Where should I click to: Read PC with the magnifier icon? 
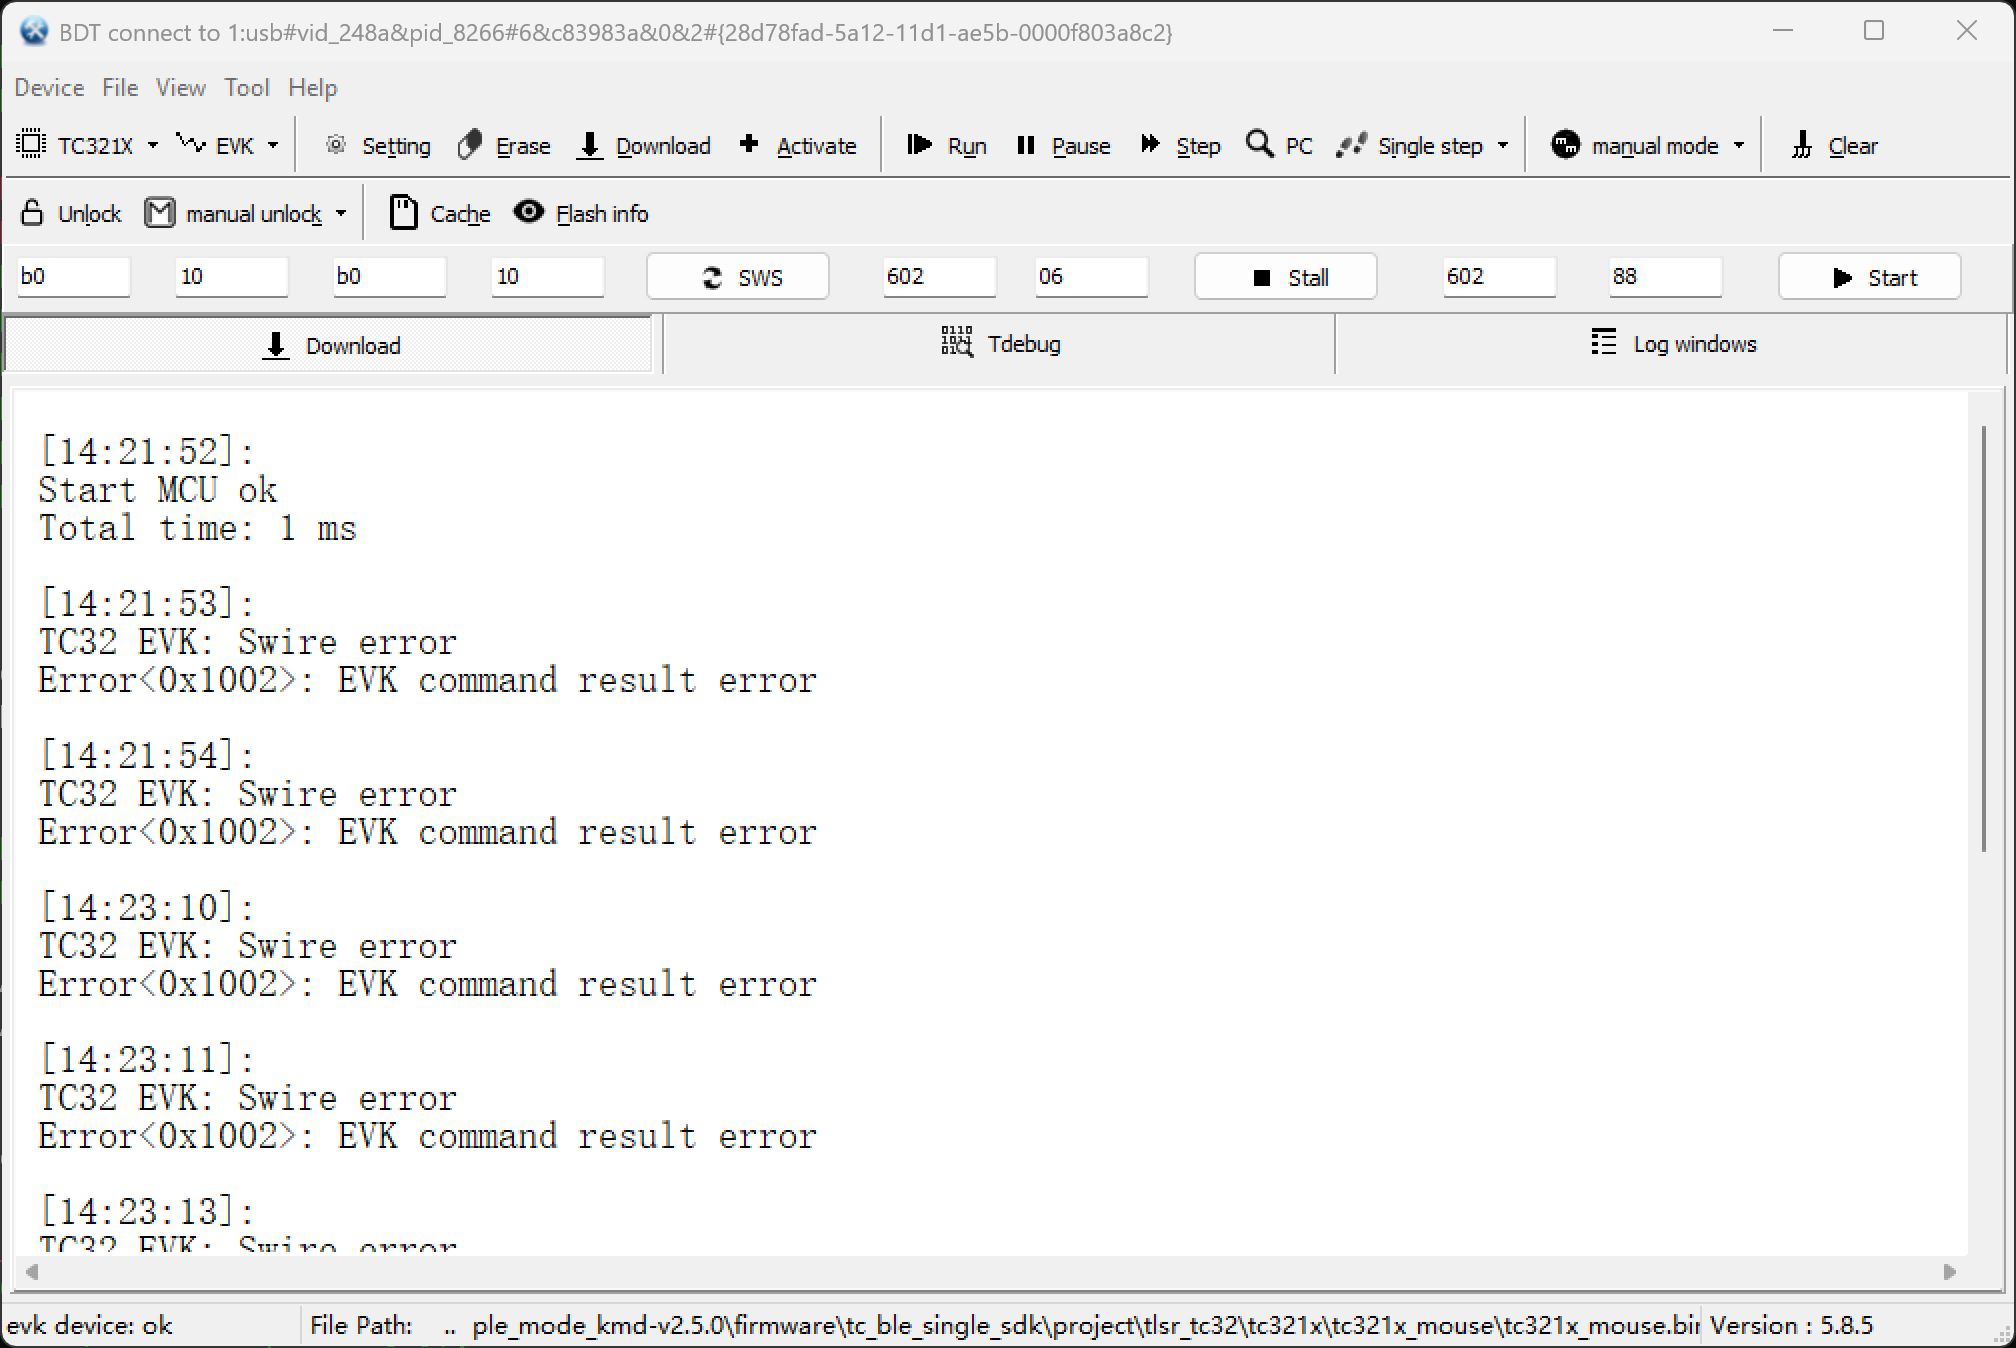tap(1260, 145)
